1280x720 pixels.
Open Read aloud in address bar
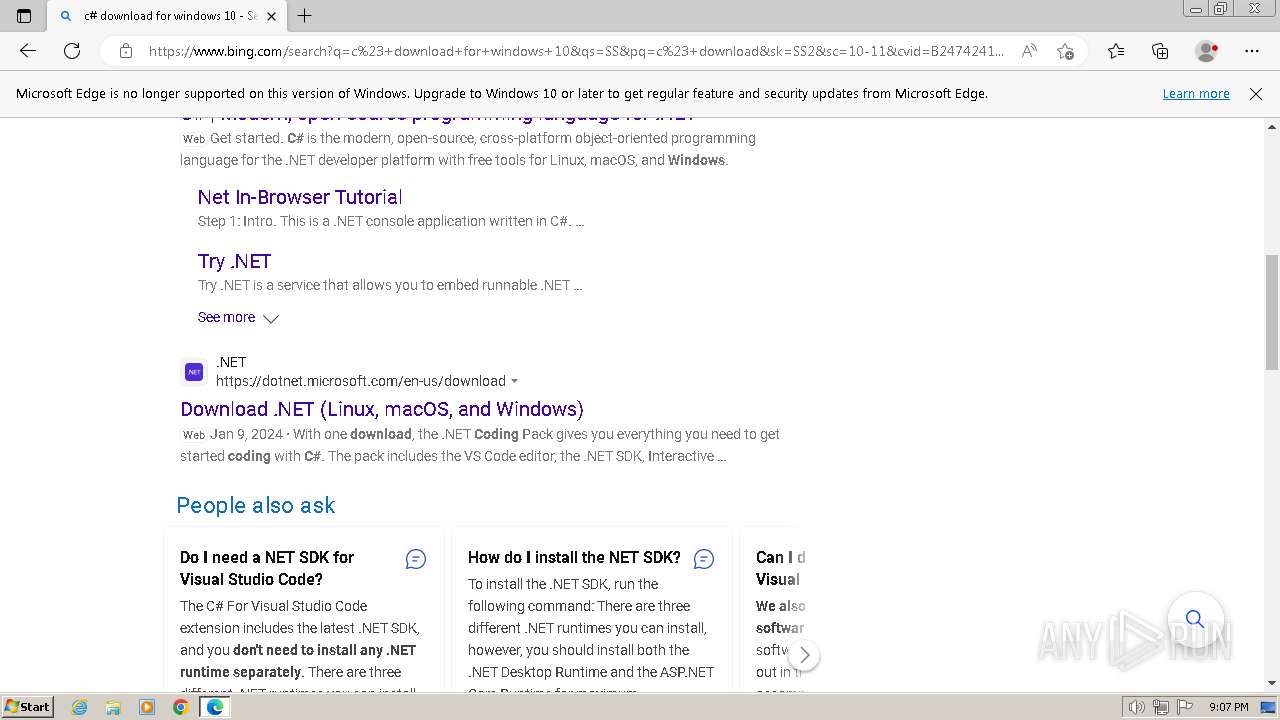tap(1029, 51)
